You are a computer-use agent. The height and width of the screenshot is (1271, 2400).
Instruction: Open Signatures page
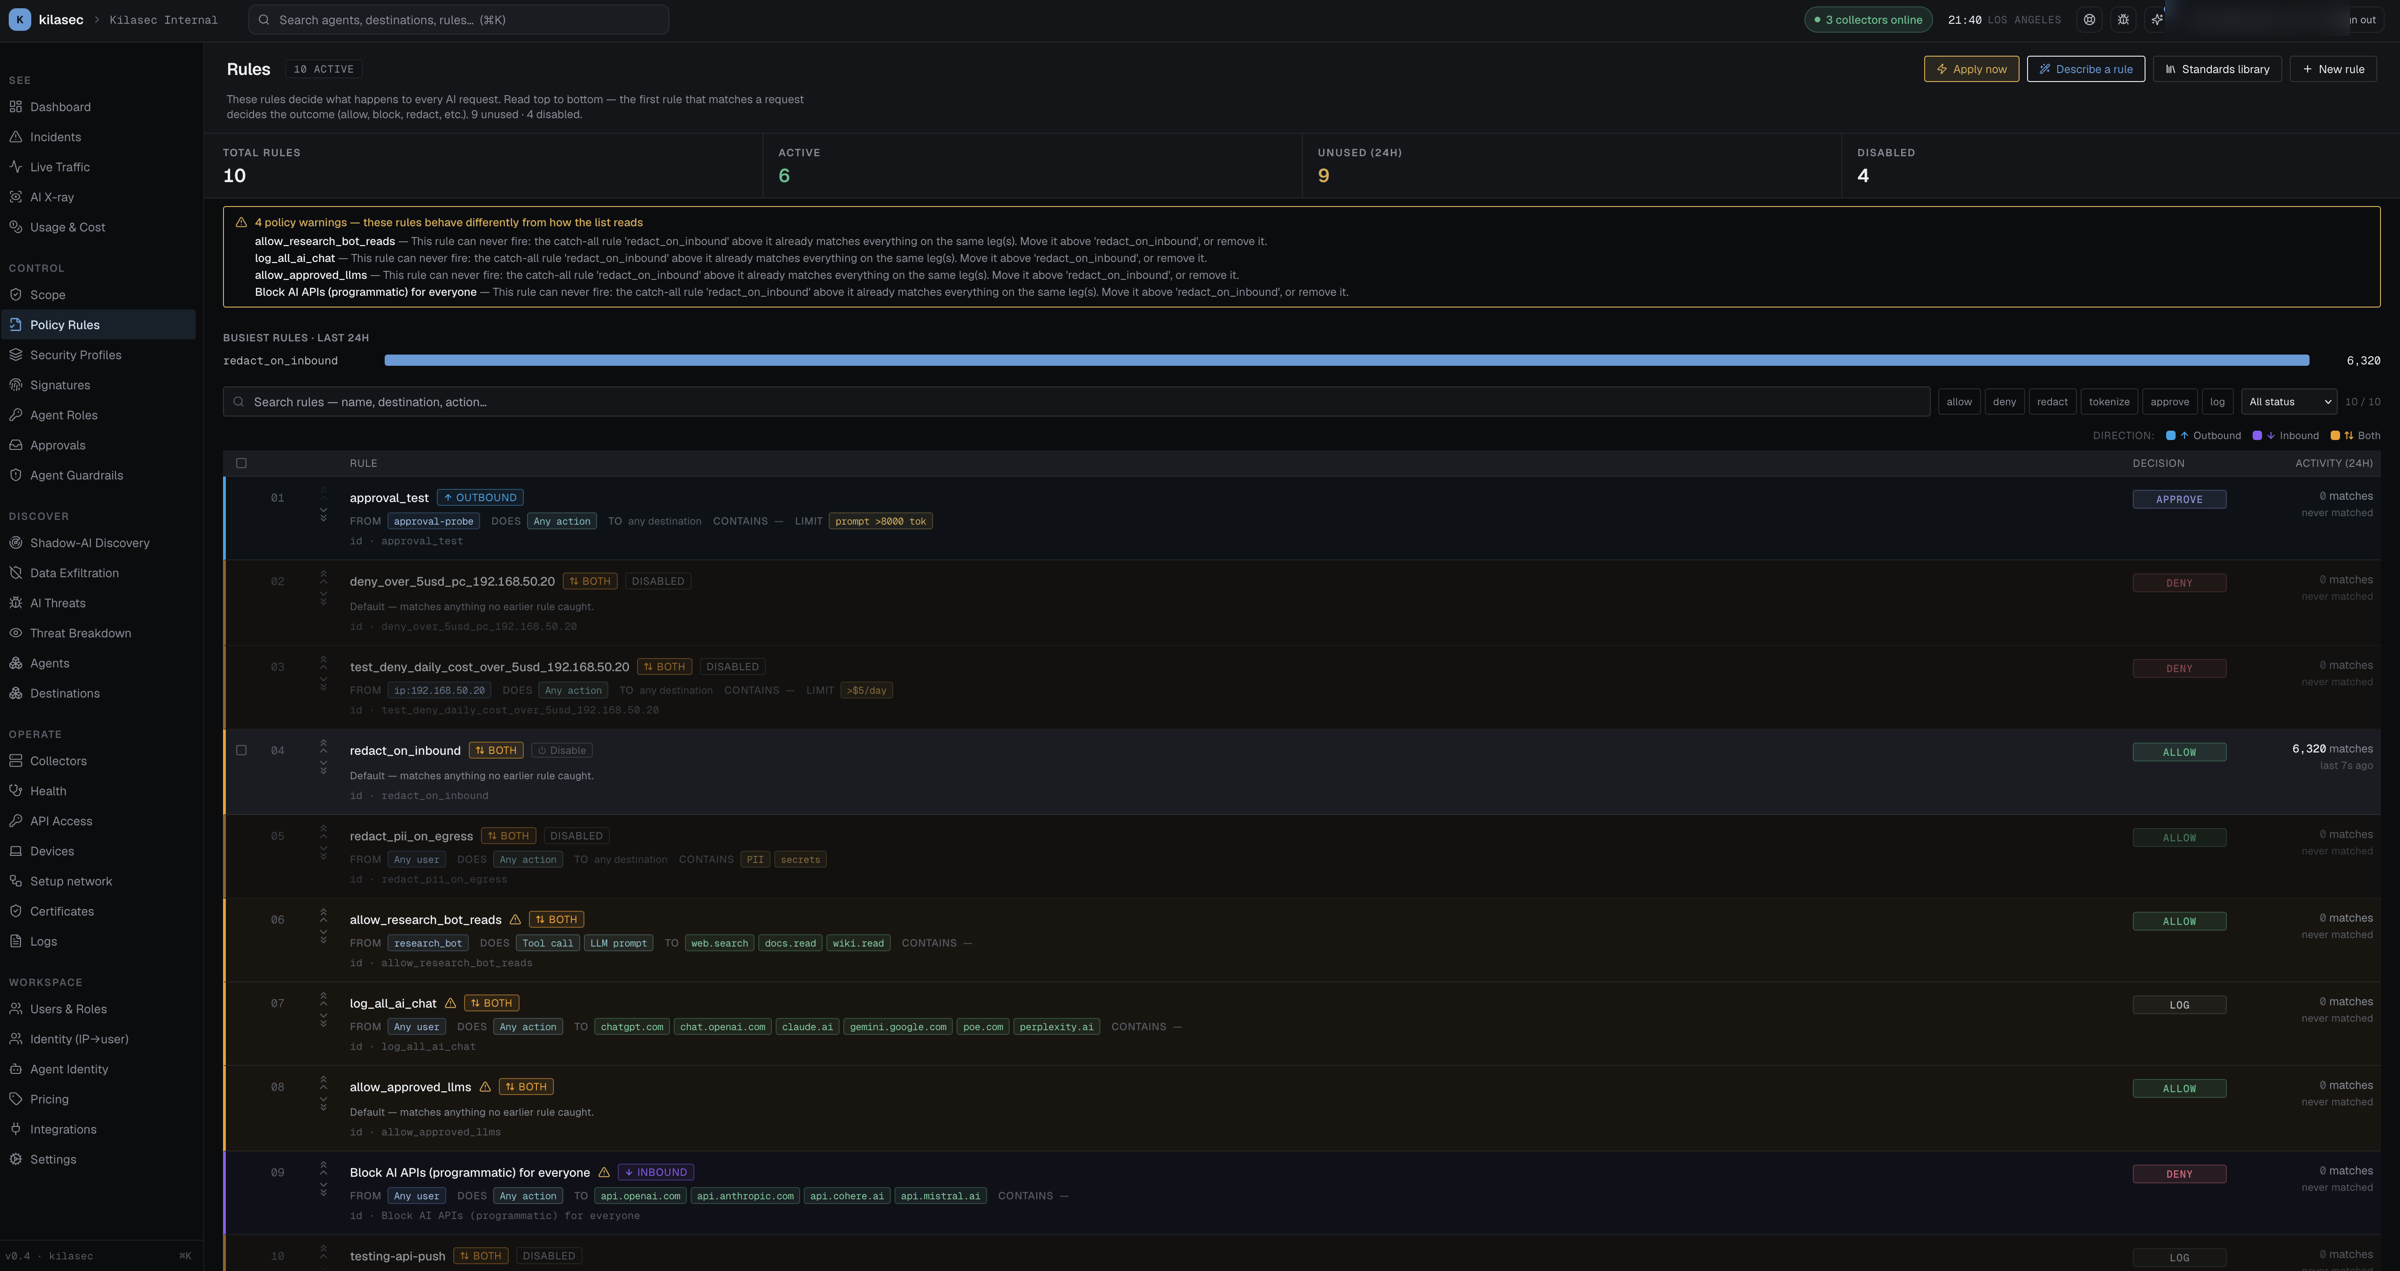98,385
